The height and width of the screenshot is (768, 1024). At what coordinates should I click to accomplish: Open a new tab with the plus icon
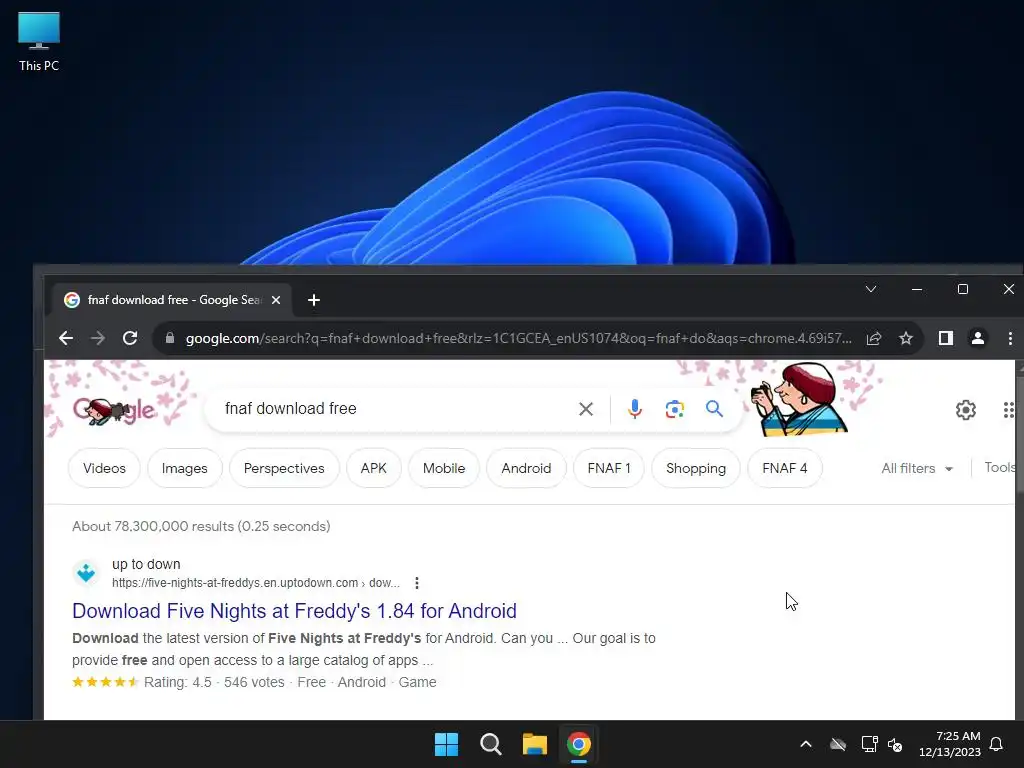point(313,300)
